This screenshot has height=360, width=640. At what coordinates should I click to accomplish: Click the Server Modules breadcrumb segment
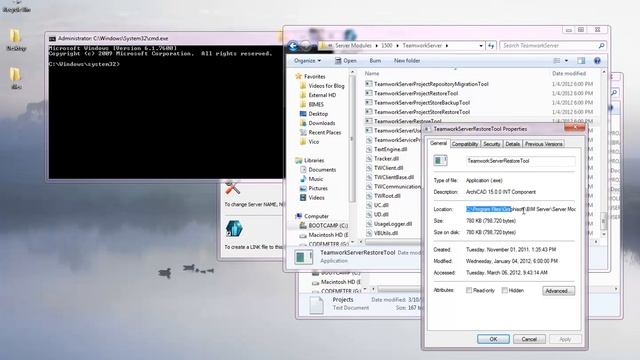point(353,46)
